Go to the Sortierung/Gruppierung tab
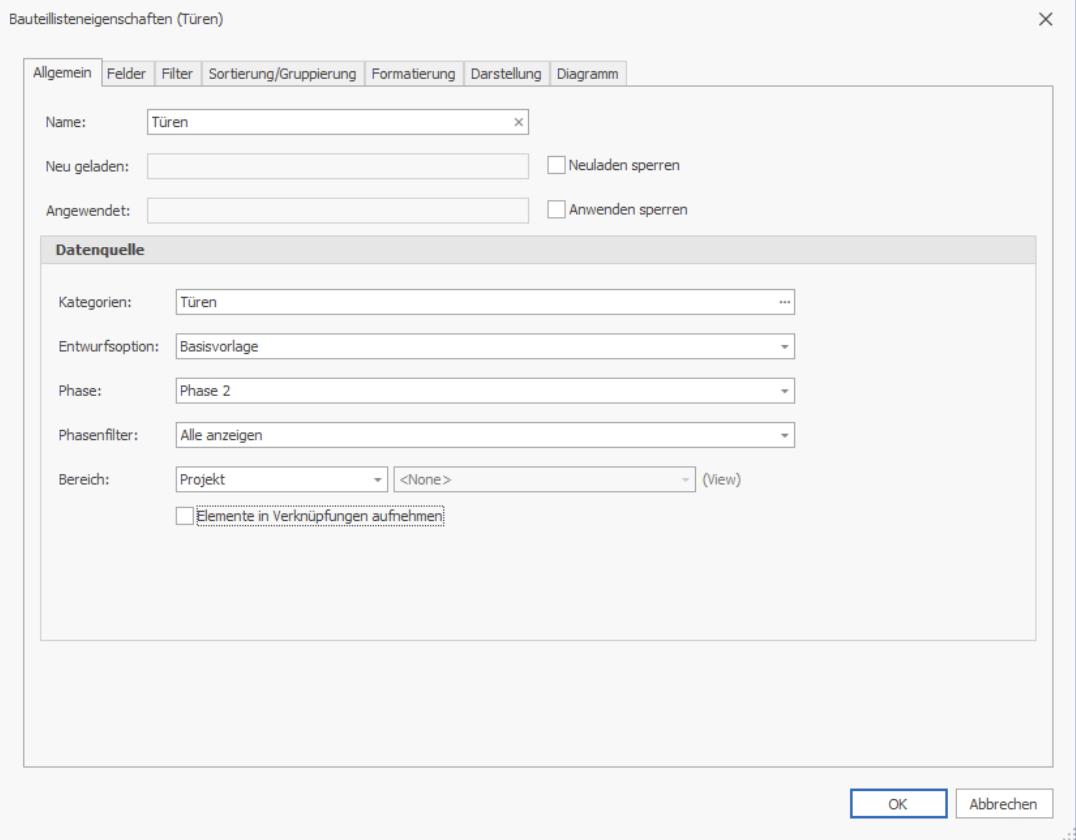This screenshot has height=840, width=1076. coord(282,73)
